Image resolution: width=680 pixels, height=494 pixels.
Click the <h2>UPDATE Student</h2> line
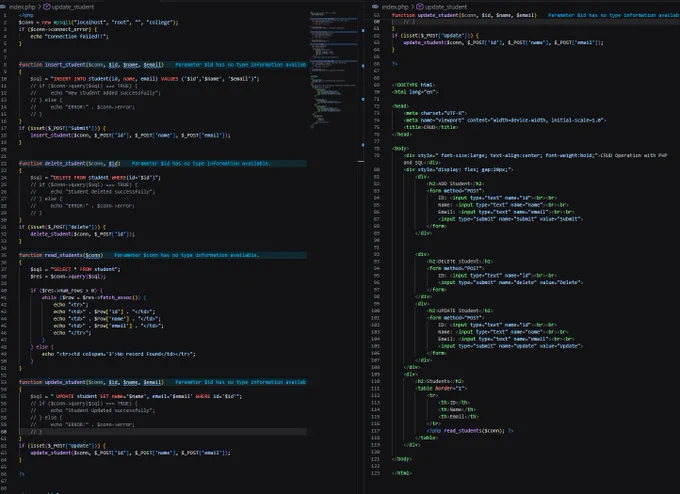click(x=460, y=311)
